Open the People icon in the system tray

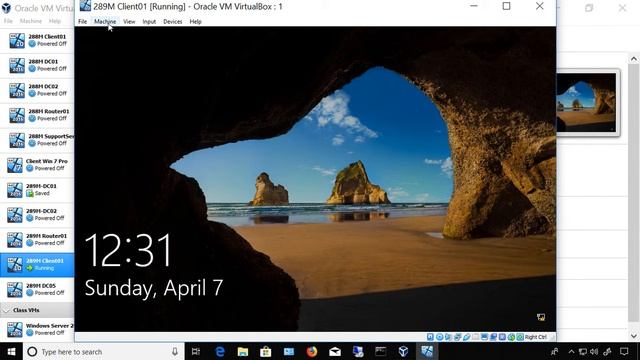click(x=555, y=351)
